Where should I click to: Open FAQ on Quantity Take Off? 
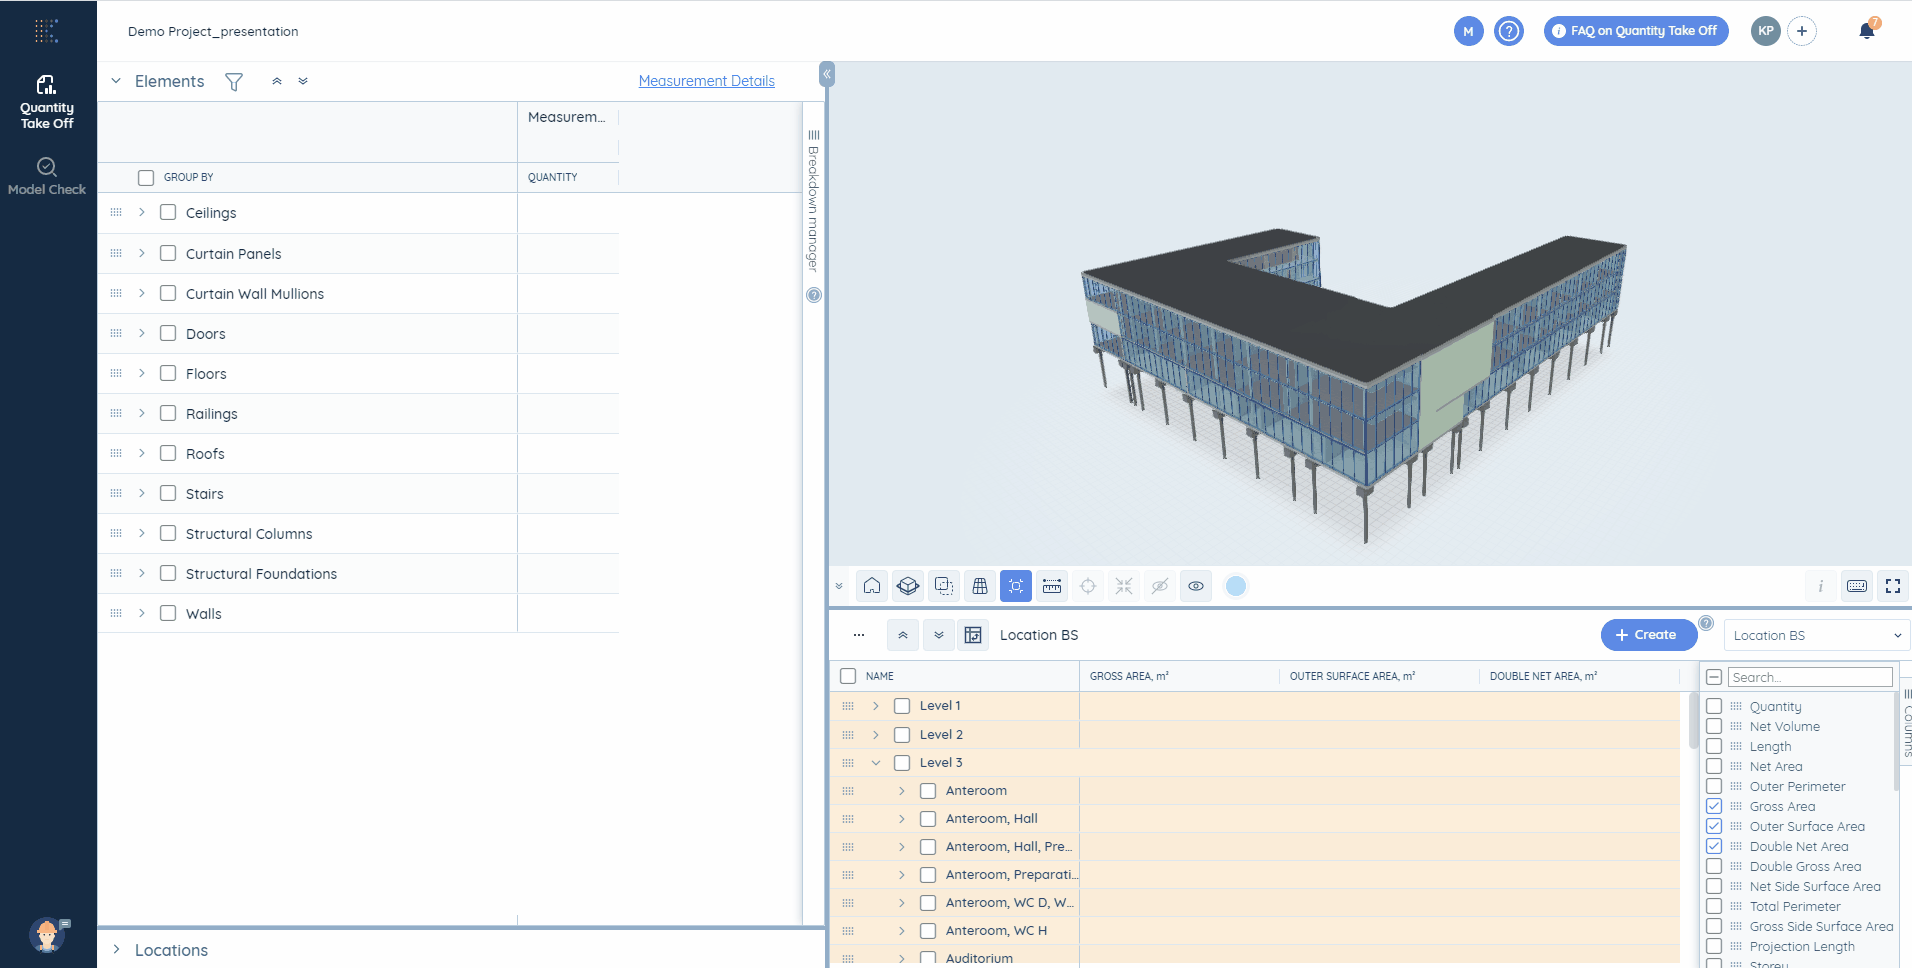click(x=1636, y=31)
